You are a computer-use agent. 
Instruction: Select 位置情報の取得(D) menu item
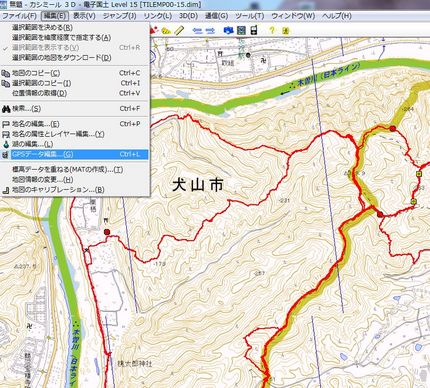pos(75,93)
